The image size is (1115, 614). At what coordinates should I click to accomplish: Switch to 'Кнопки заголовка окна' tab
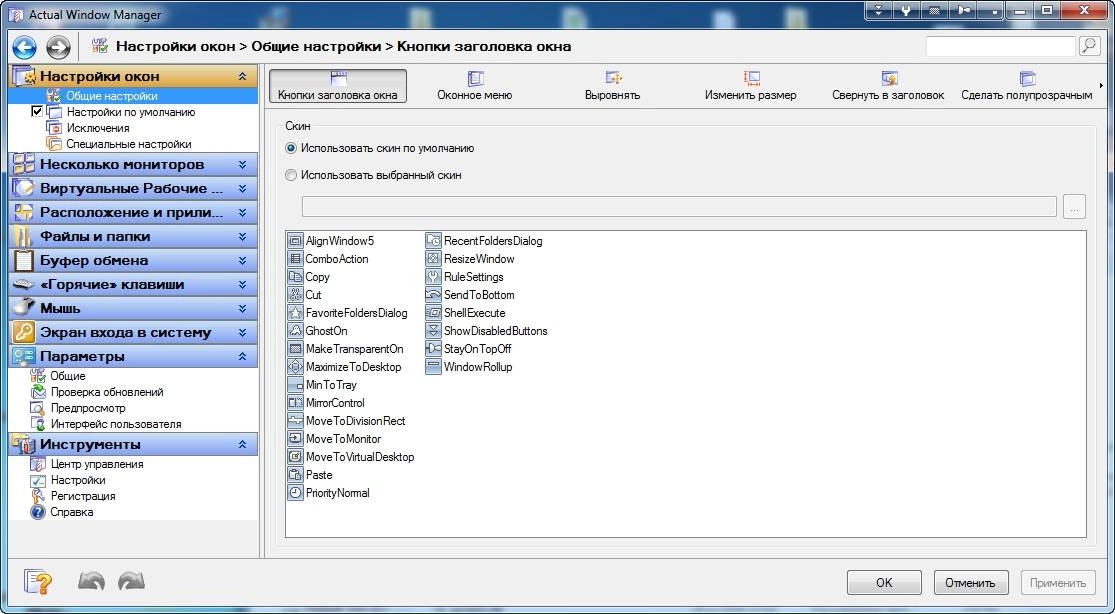[338, 86]
